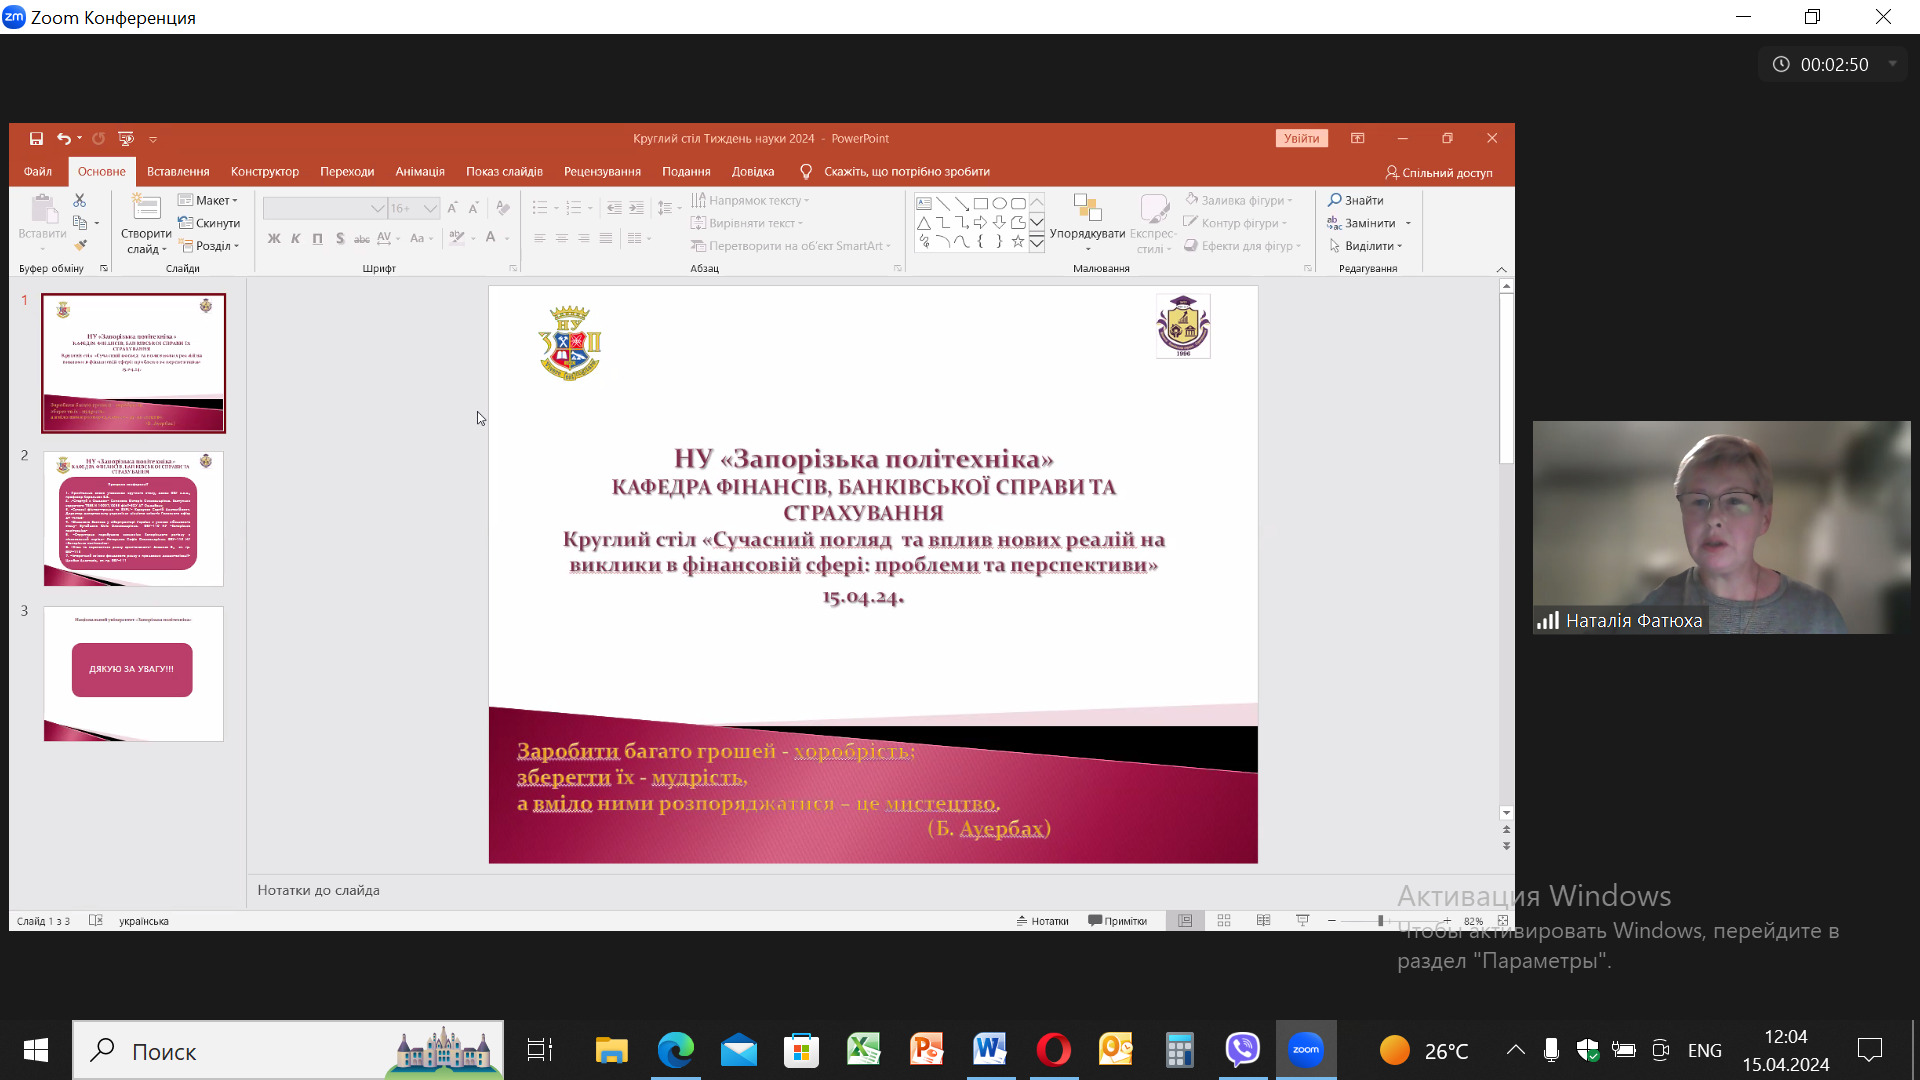Click the Undo arrow icon

63,139
